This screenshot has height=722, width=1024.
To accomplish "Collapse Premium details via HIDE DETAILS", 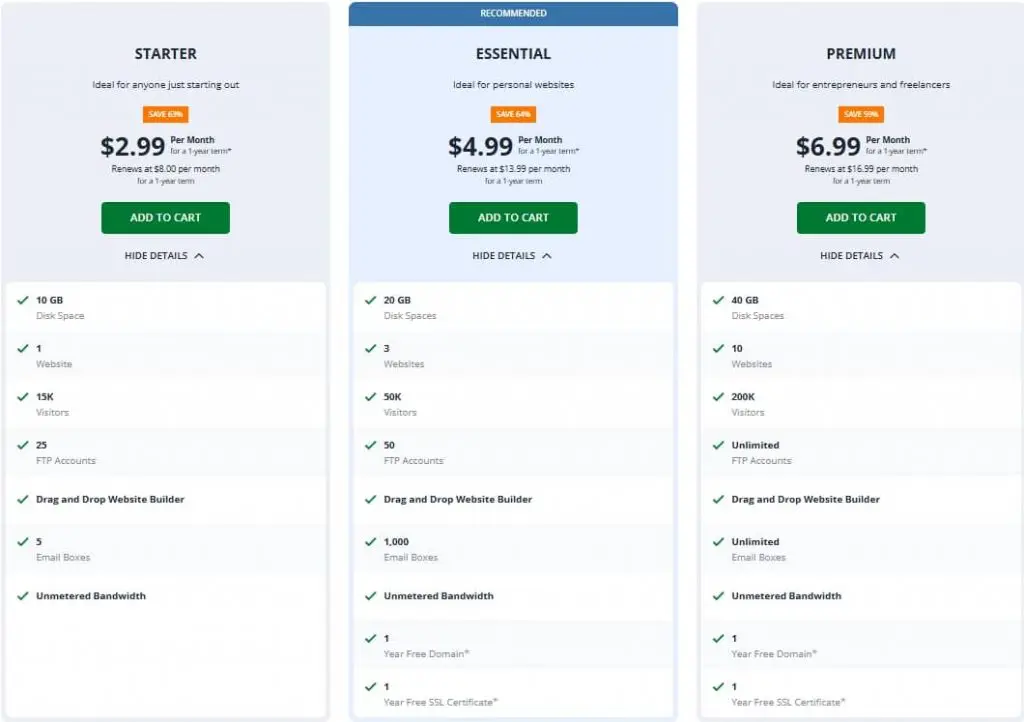I will click(860, 255).
